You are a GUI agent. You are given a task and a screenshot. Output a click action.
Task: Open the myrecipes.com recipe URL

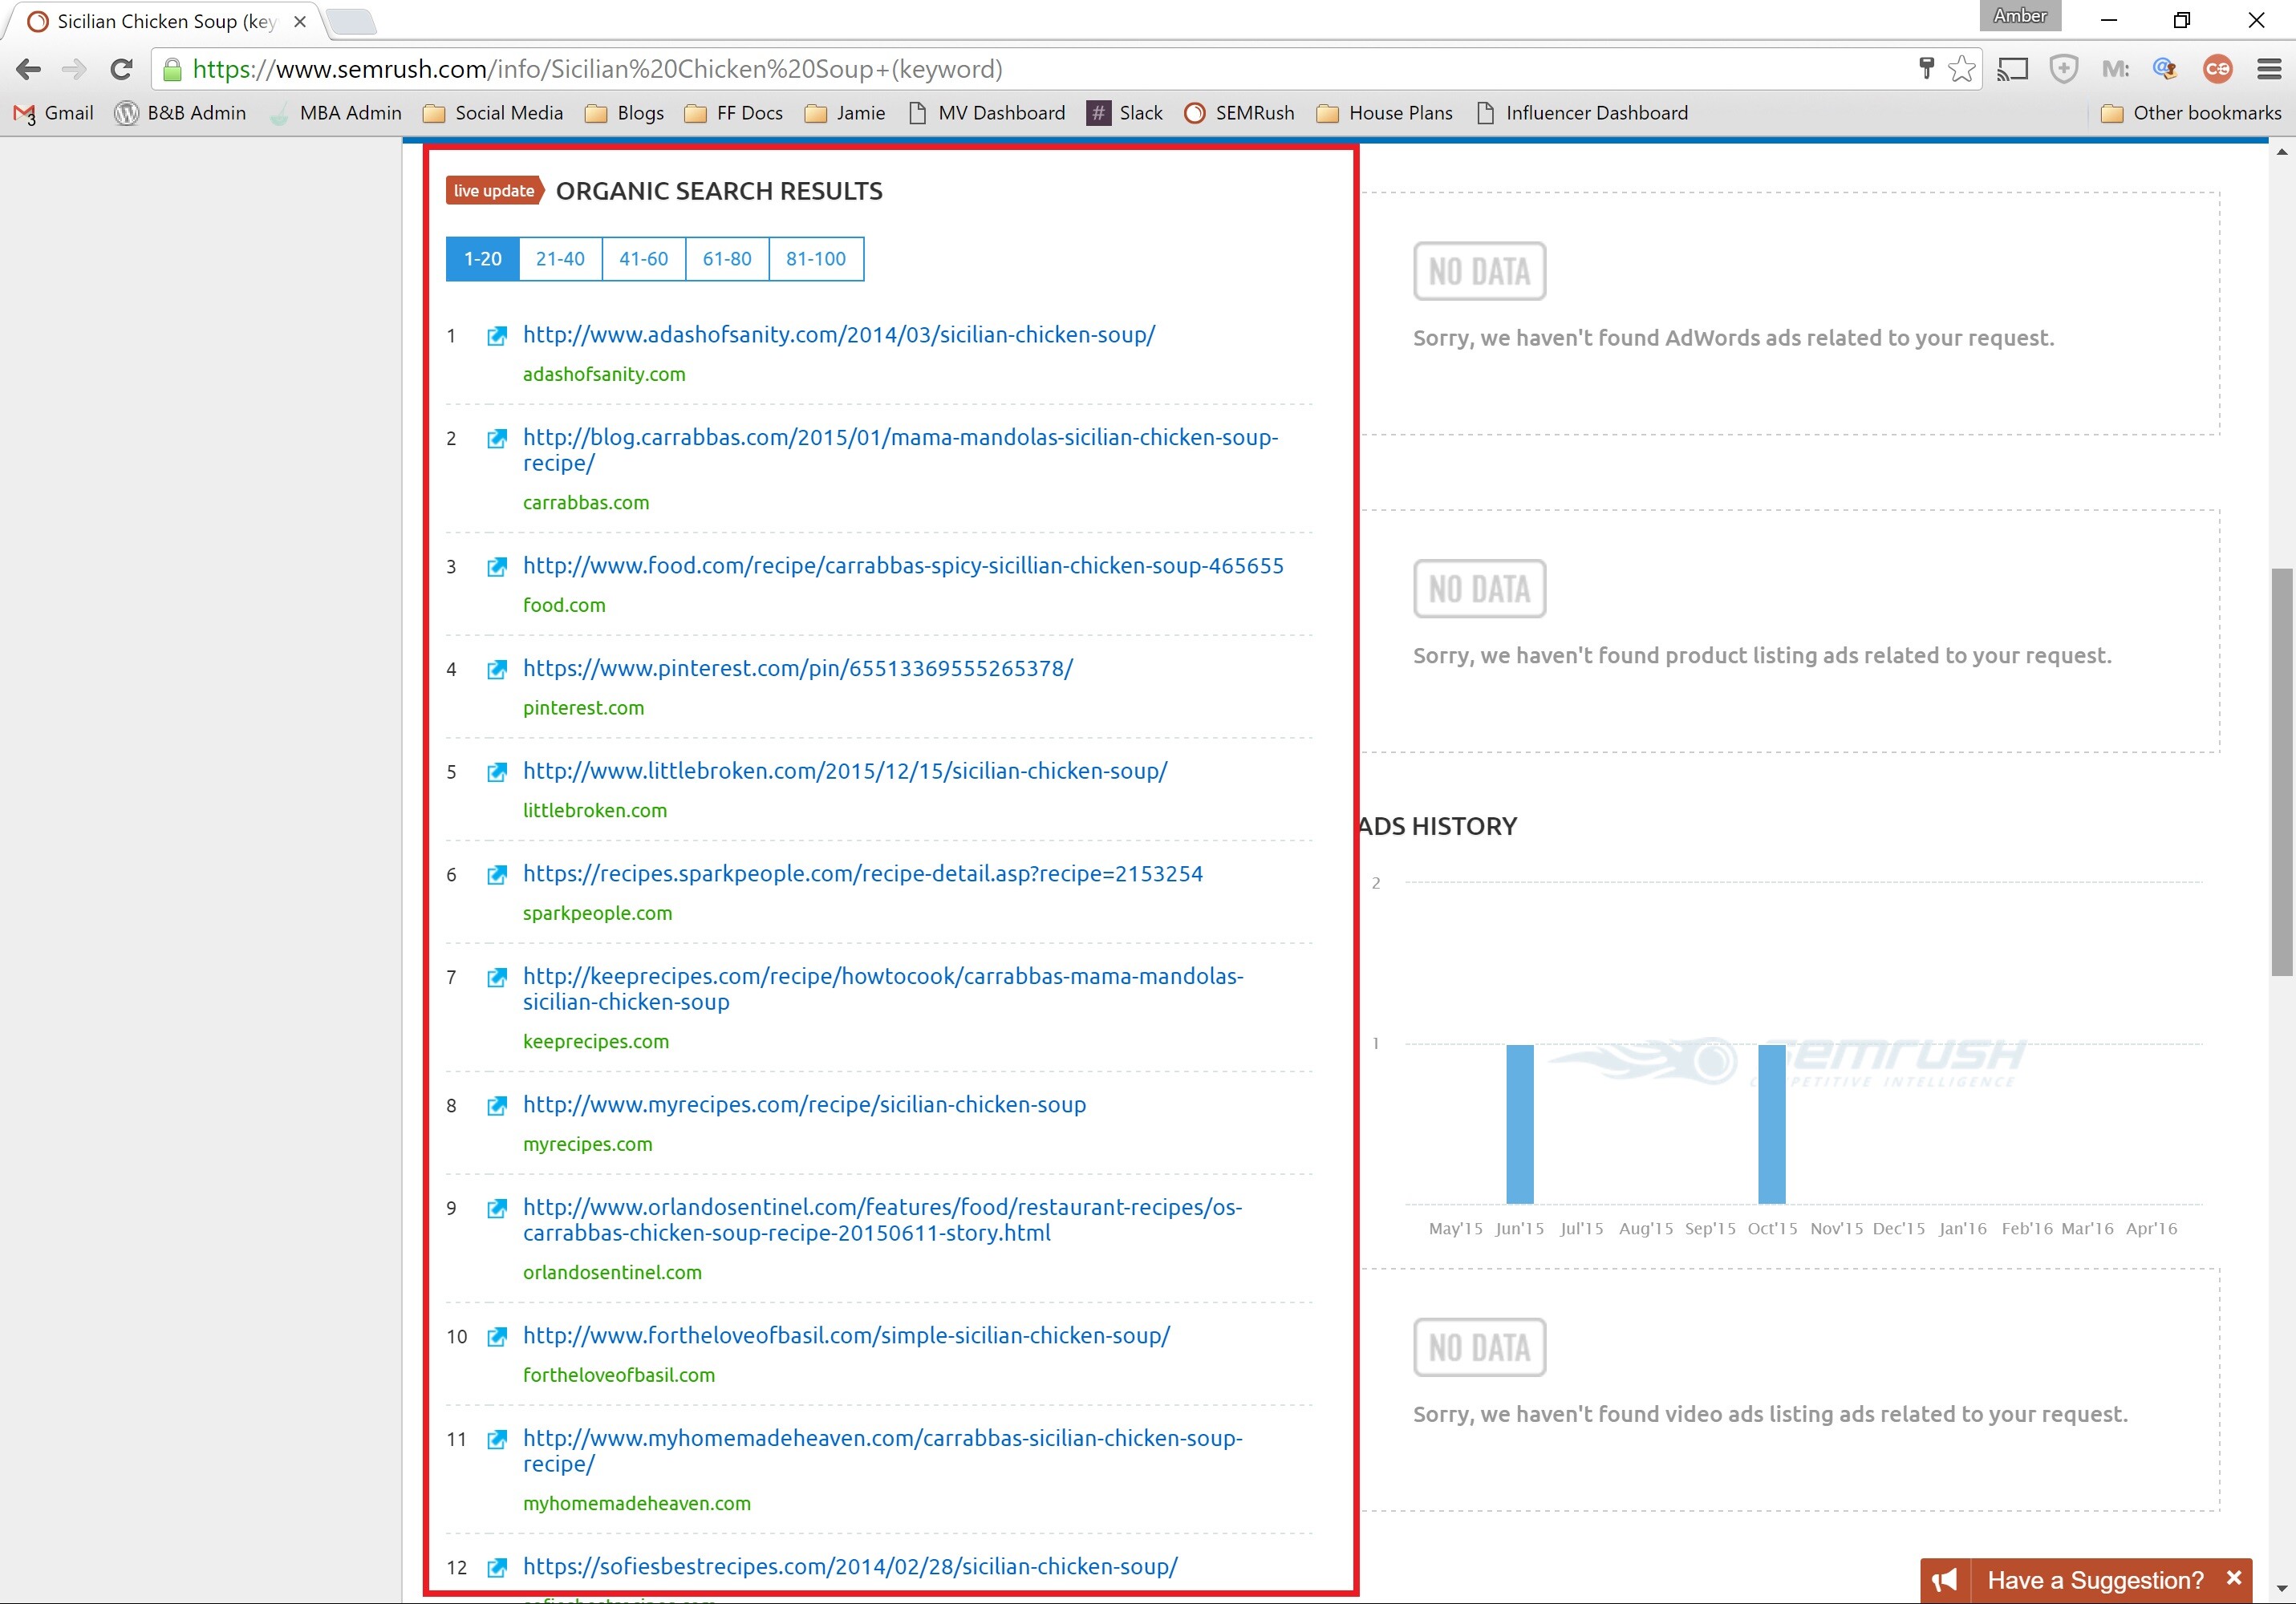click(x=804, y=1105)
